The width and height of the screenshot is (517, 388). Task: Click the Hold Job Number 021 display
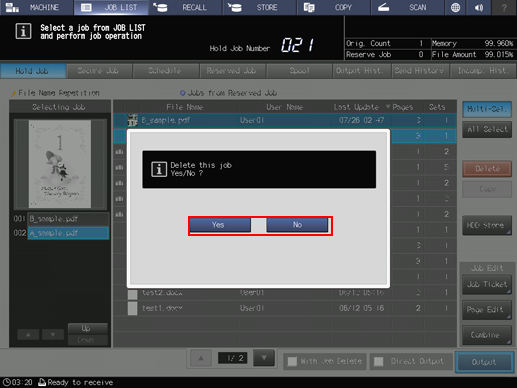[297, 45]
